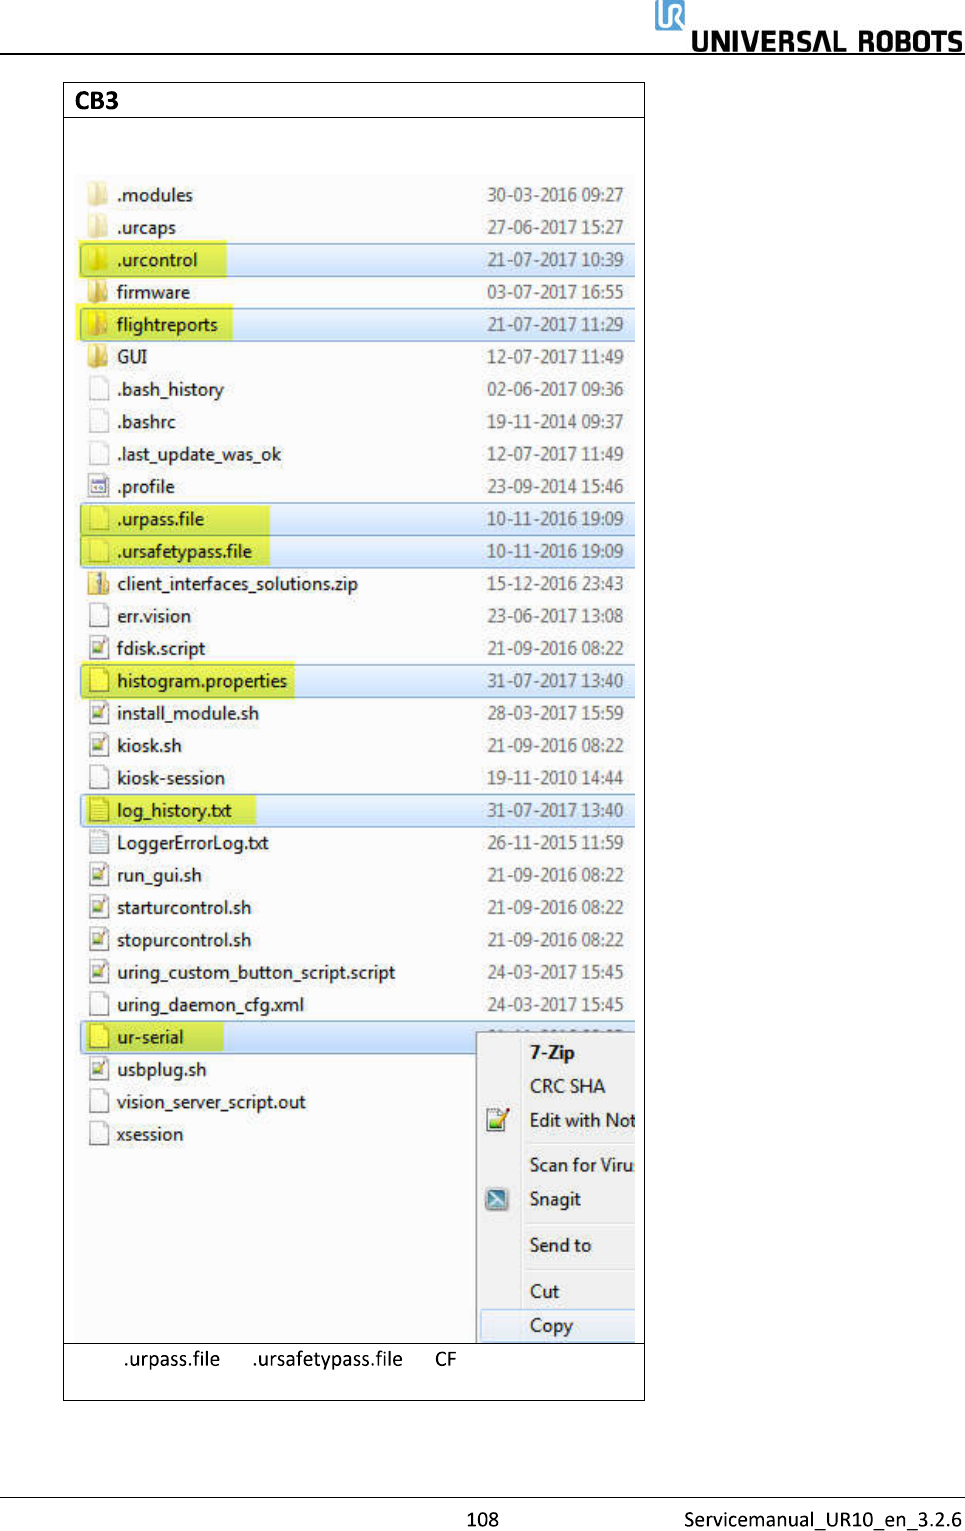
Task: Click the ur-serial file icon
Action: point(98,1037)
